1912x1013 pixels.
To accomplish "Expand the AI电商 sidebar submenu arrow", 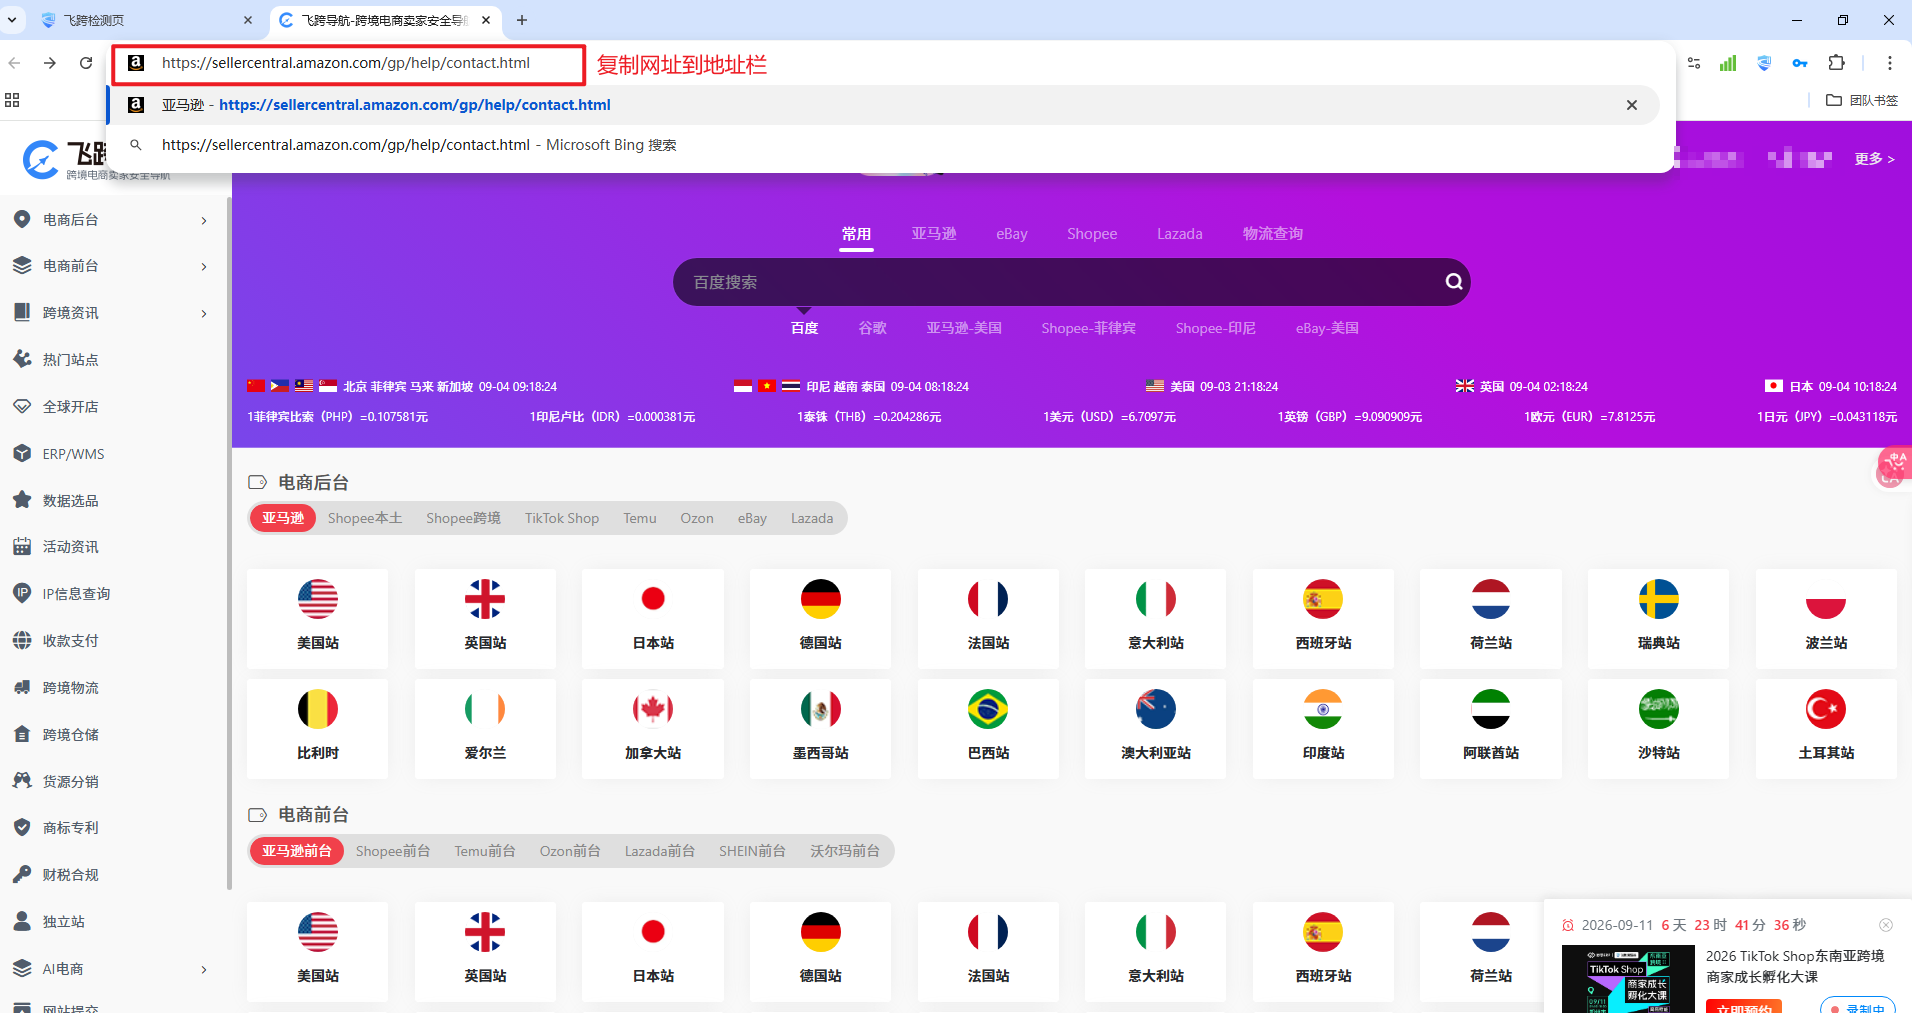I will [204, 969].
